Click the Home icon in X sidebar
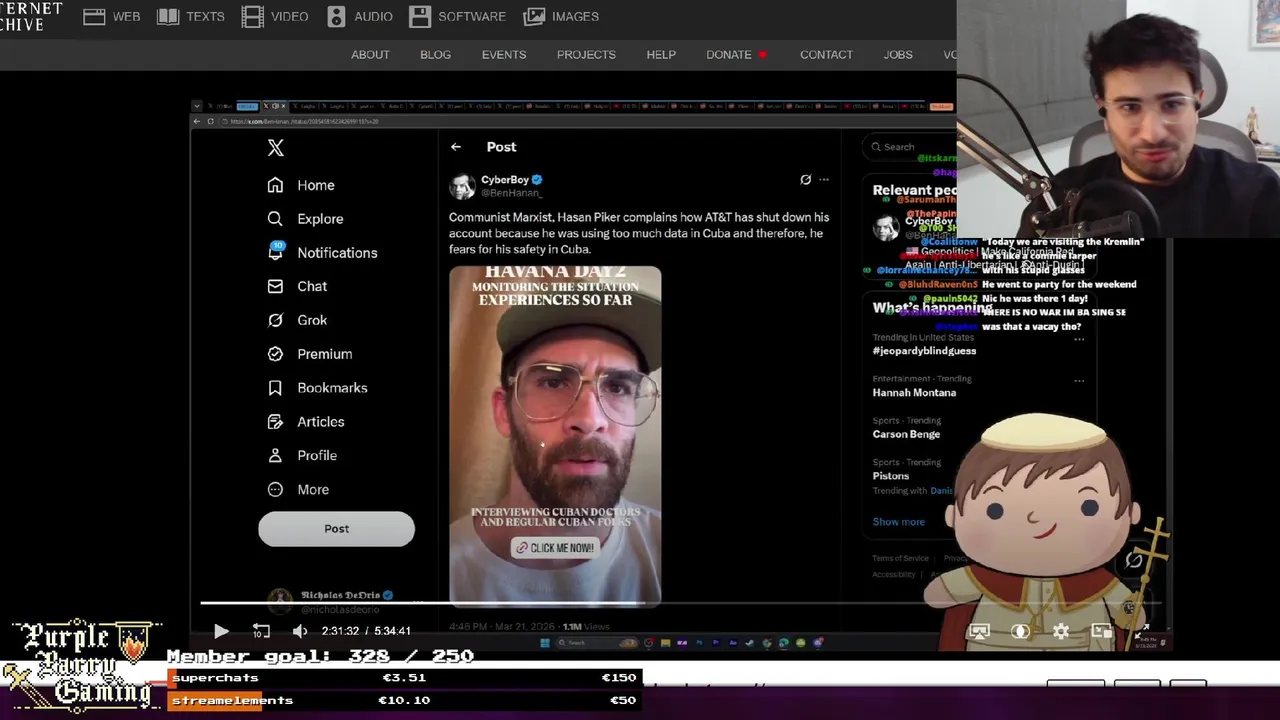 [x=275, y=185]
